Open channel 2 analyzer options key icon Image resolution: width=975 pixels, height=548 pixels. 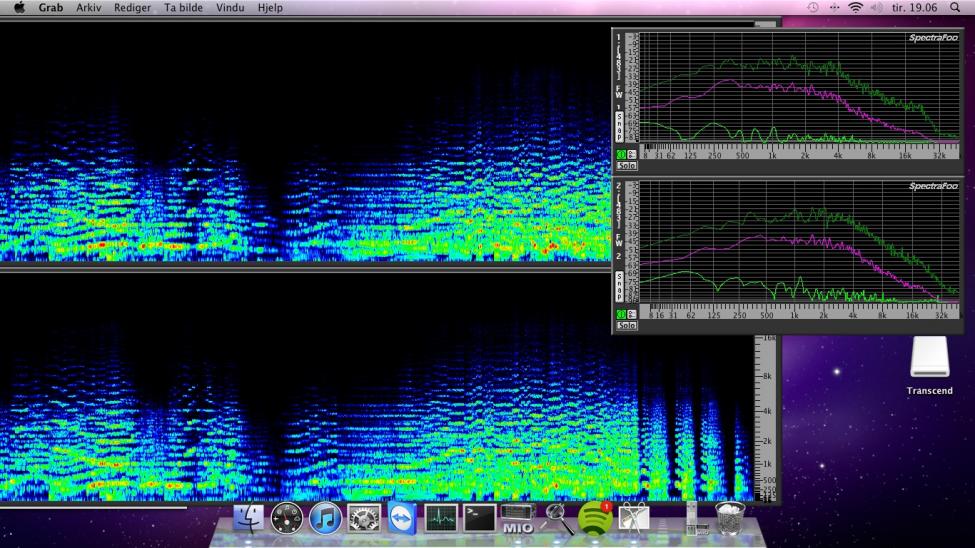pyautogui.click(x=632, y=314)
